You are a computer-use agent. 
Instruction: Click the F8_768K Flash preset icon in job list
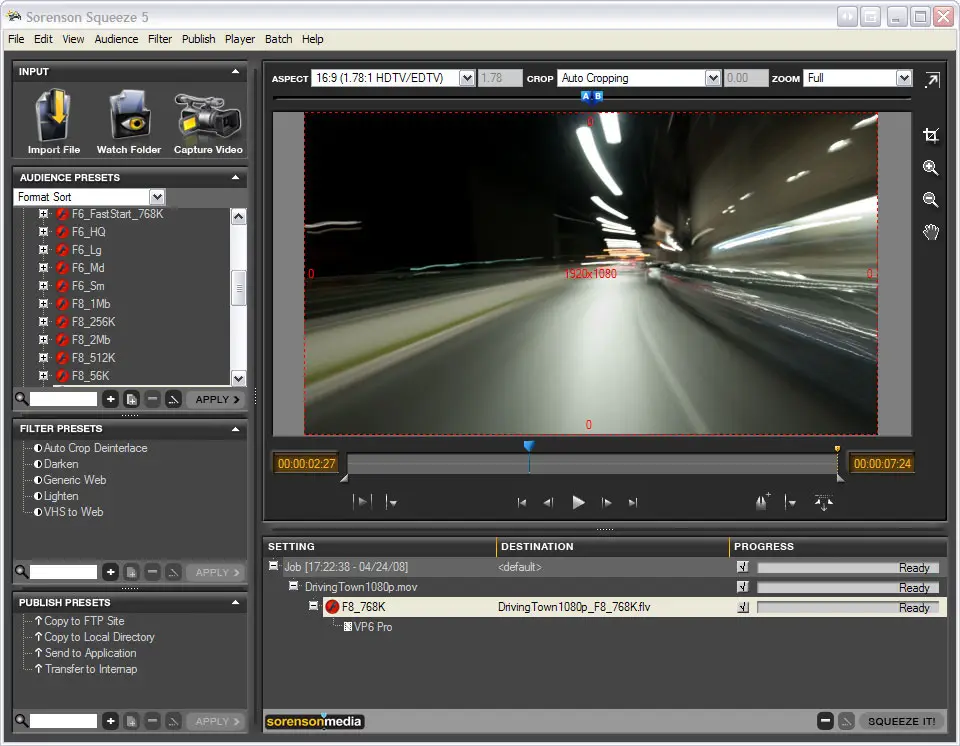coord(332,607)
